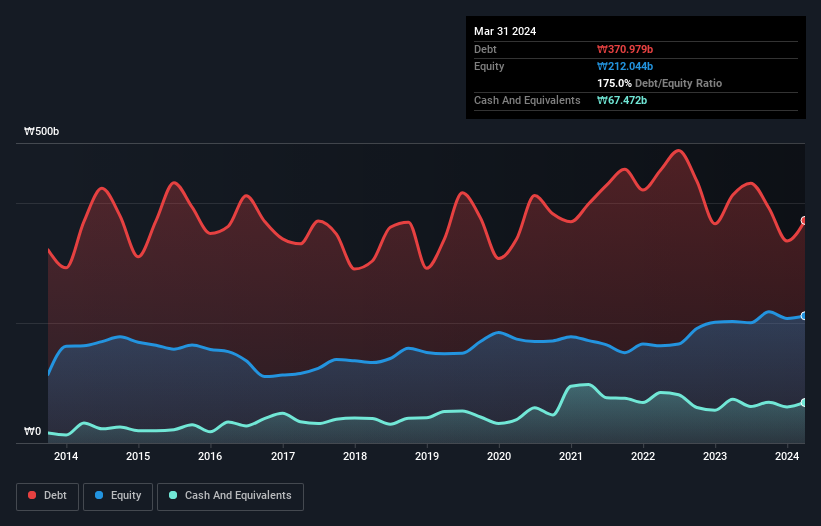The height and width of the screenshot is (526, 821).
Task: Click the 2021 x-axis label
Action: [571, 456]
